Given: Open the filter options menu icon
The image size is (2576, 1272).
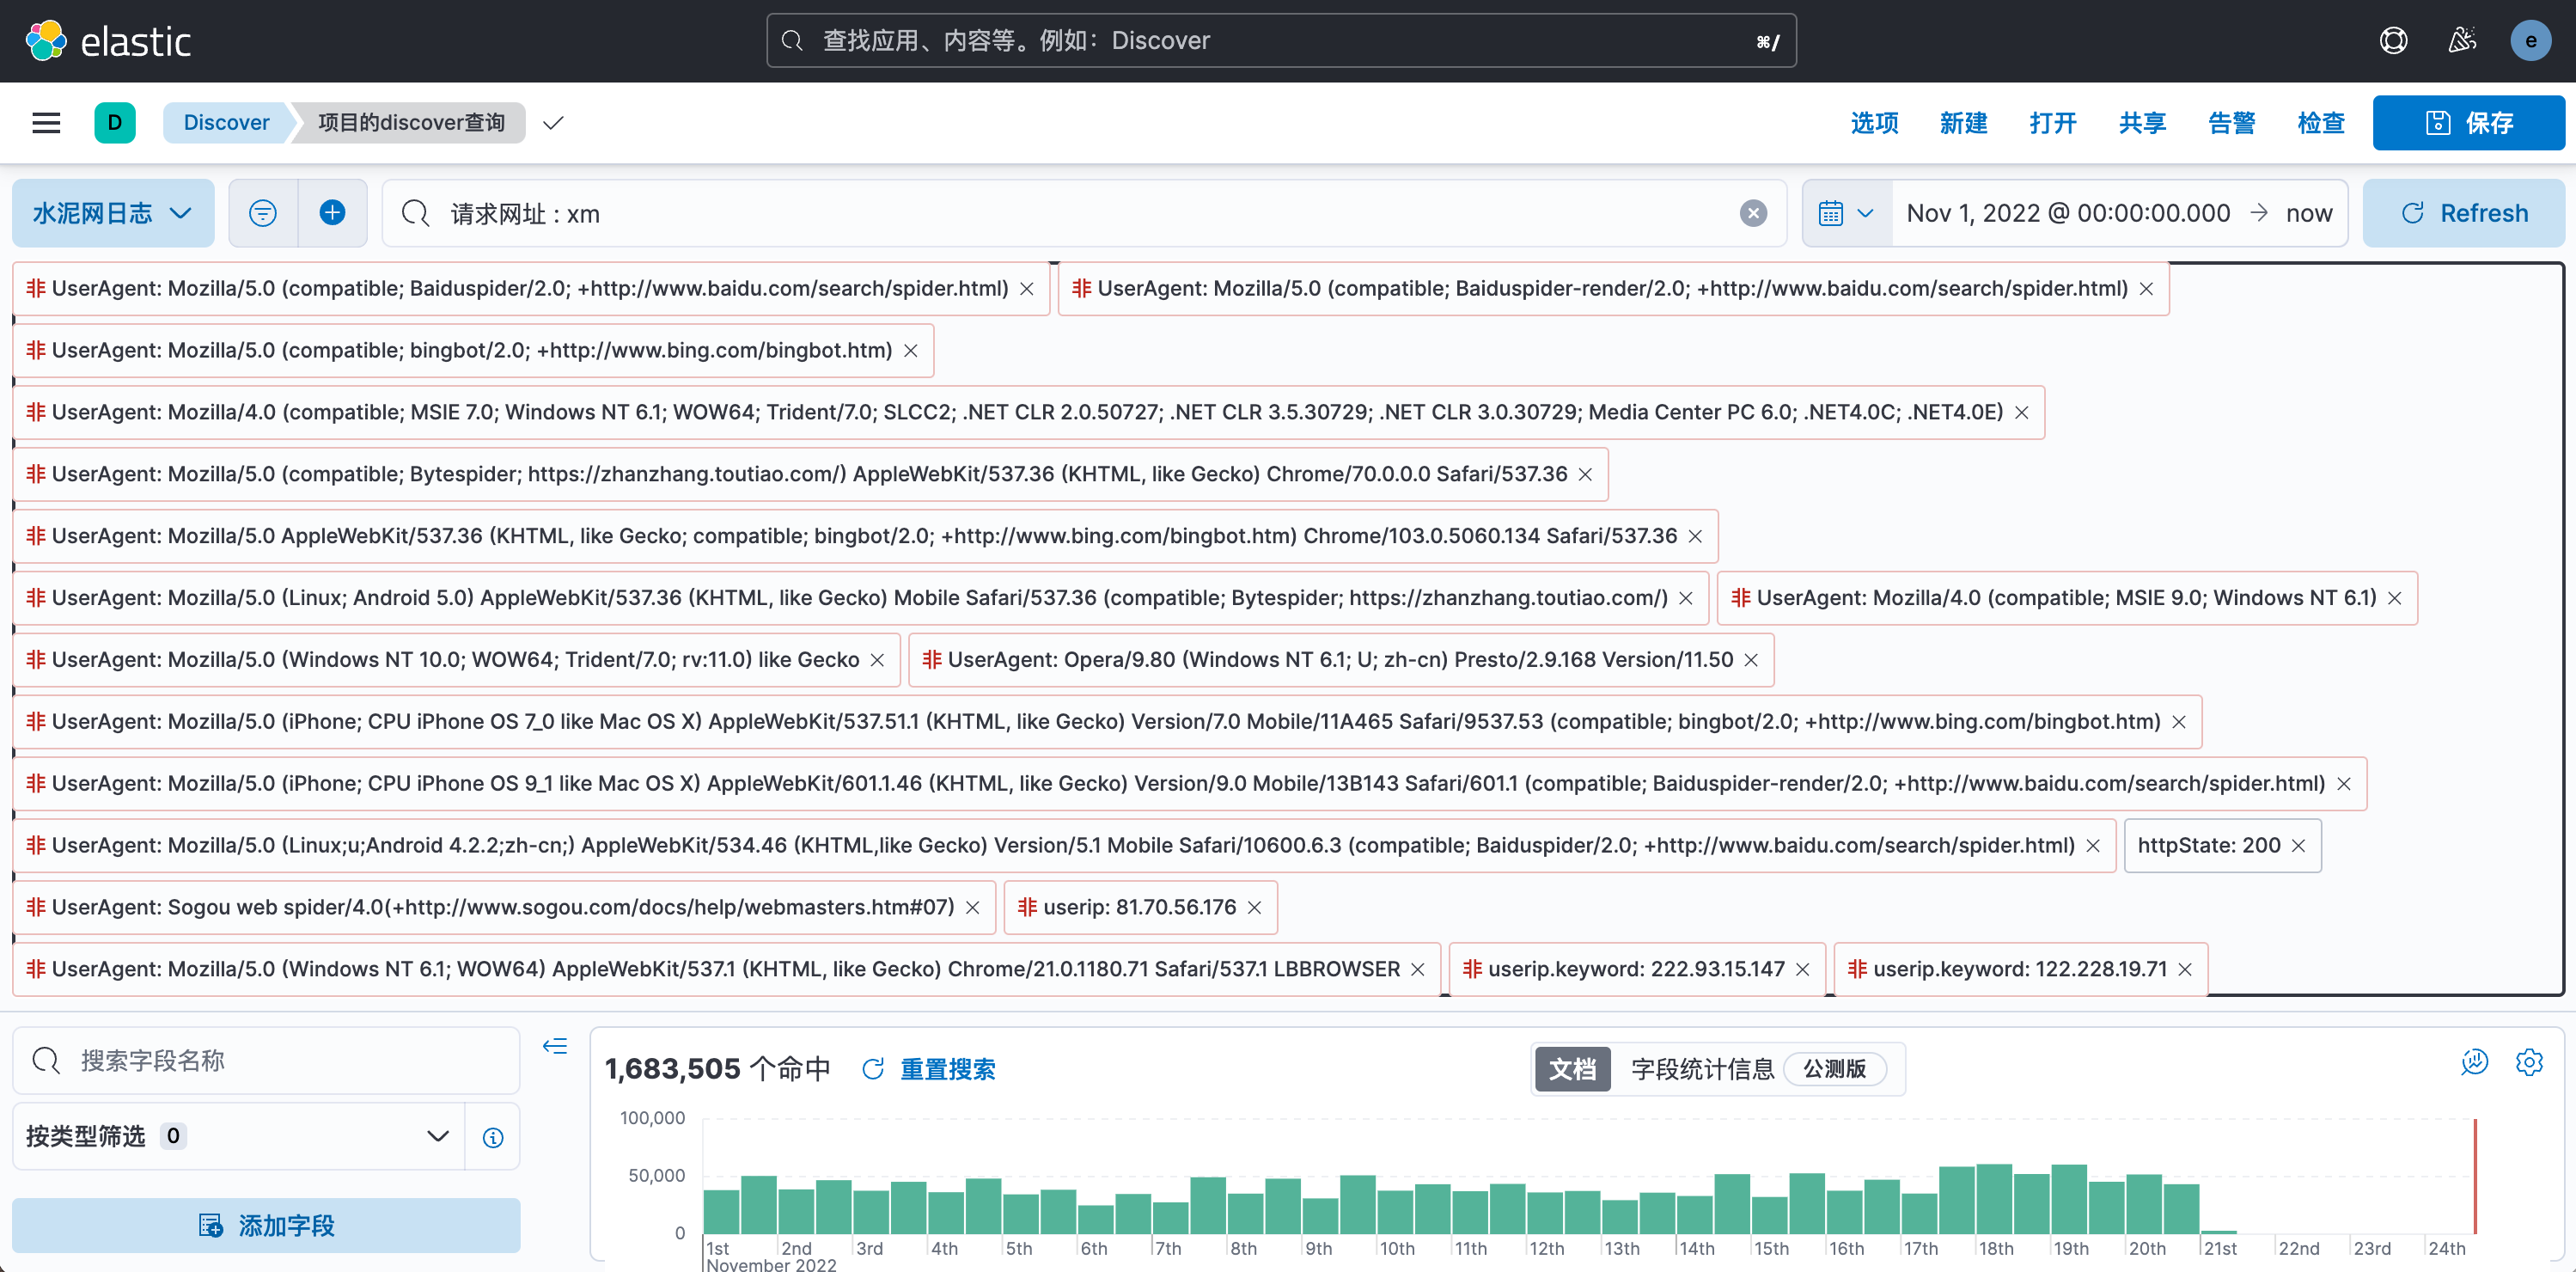Looking at the screenshot, I should [263, 213].
